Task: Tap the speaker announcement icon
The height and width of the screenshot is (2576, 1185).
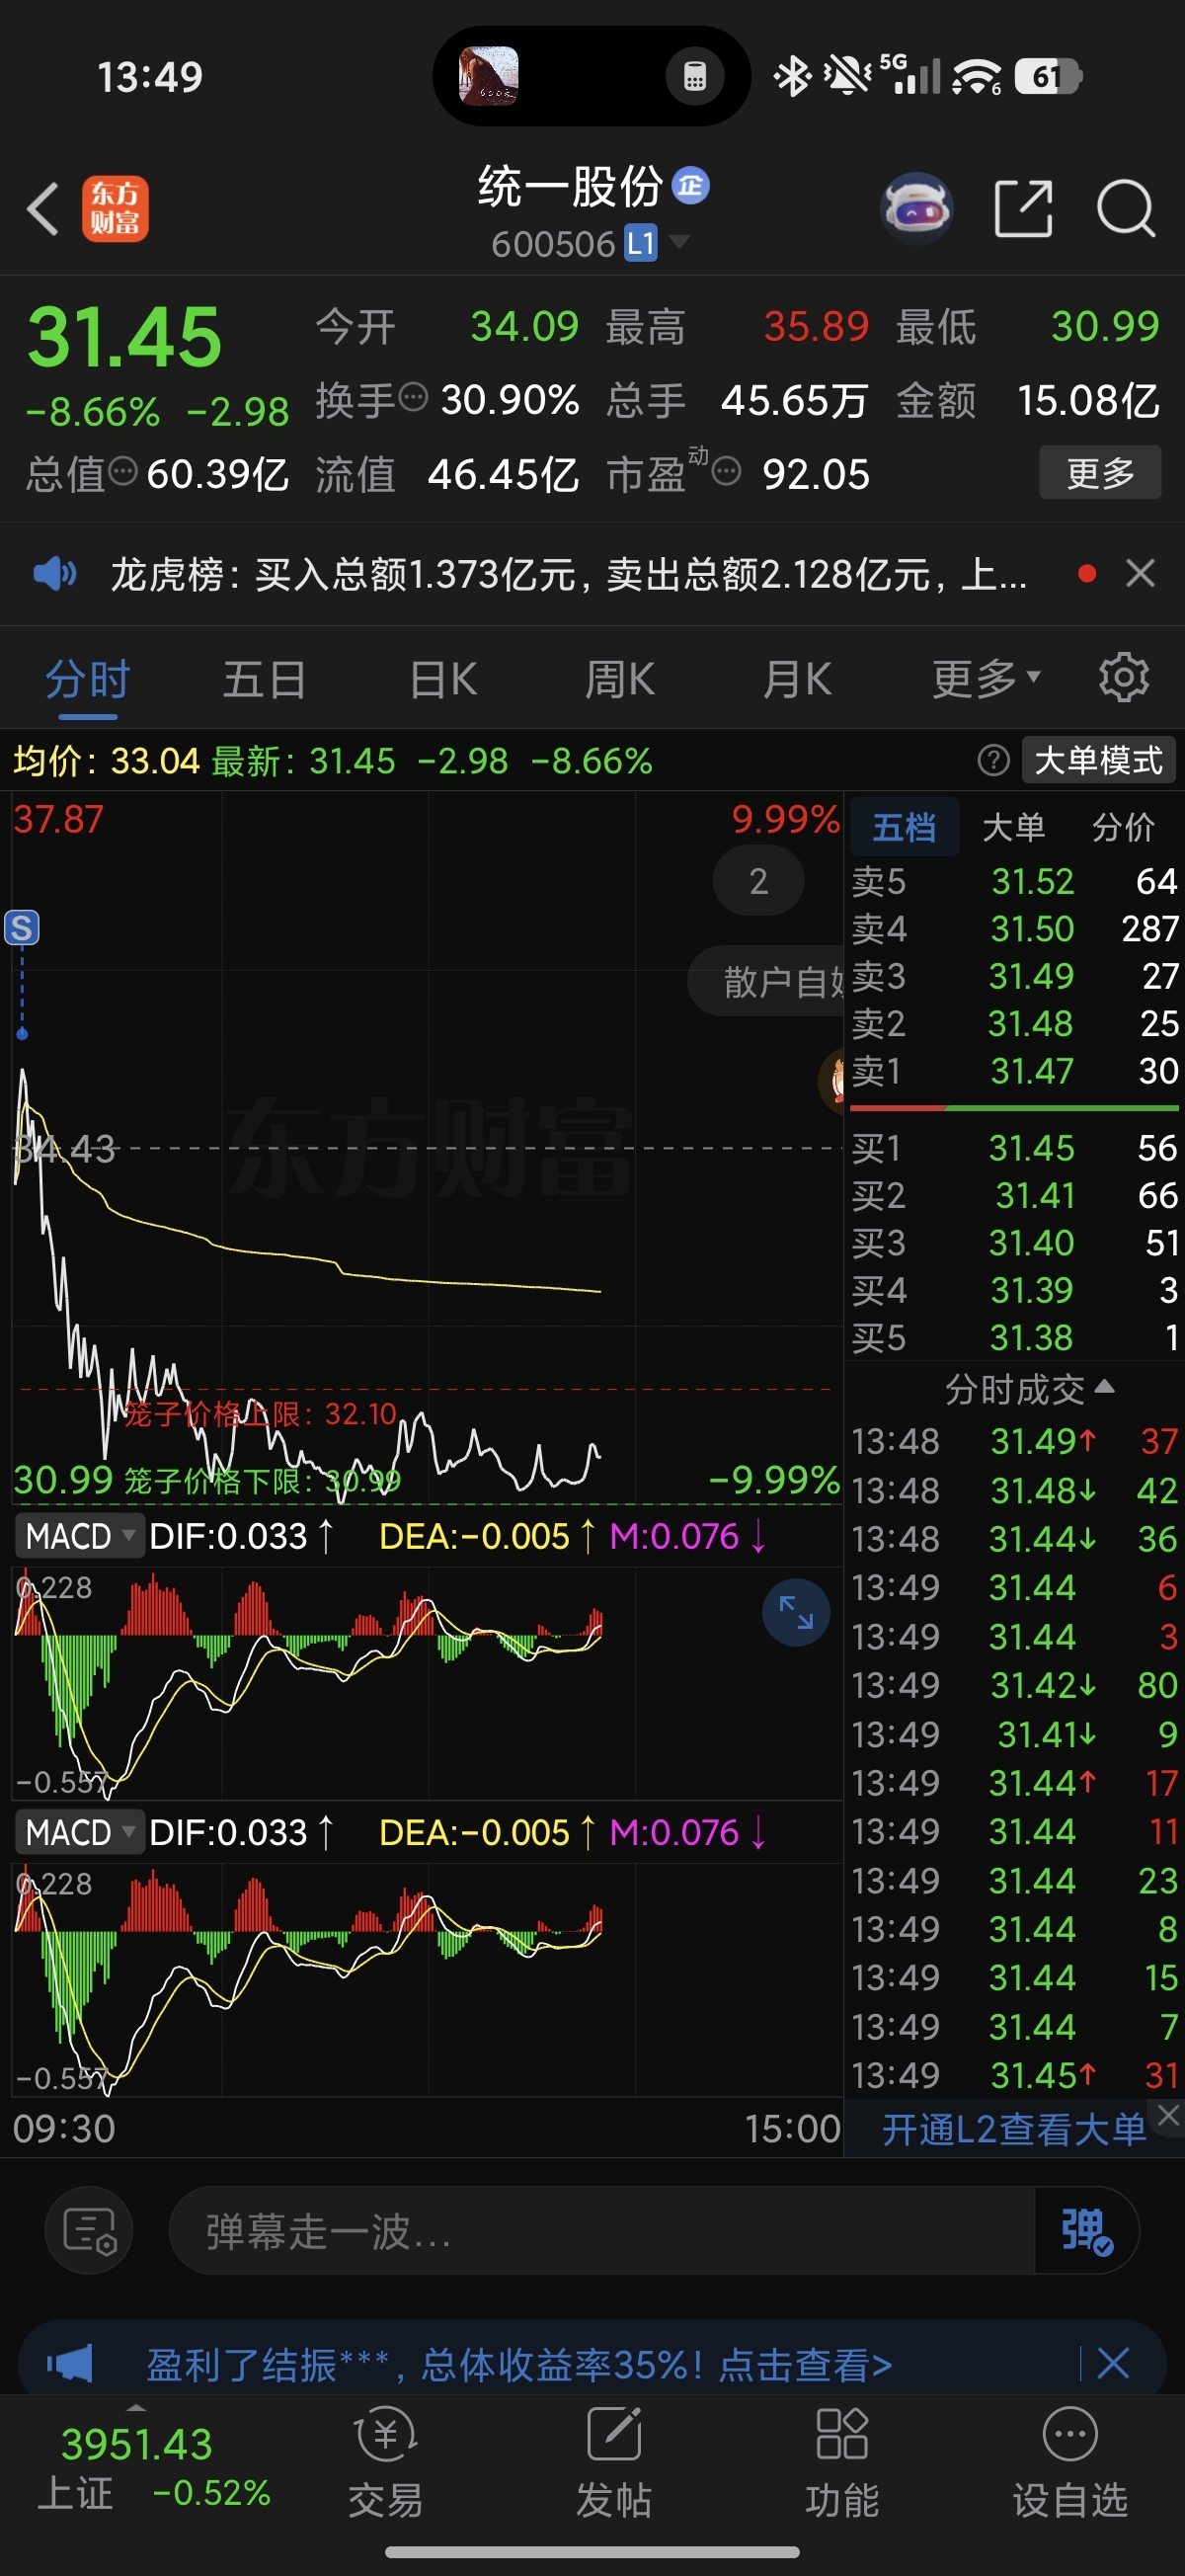Action: (55, 574)
